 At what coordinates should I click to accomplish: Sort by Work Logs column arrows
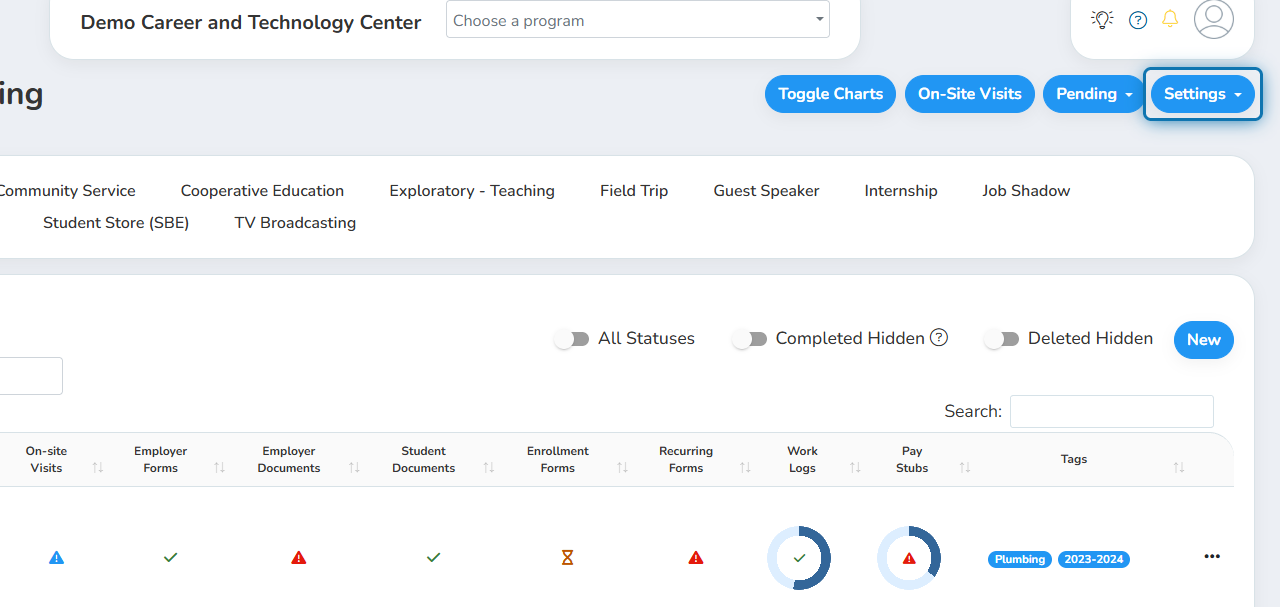(x=855, y=467)
